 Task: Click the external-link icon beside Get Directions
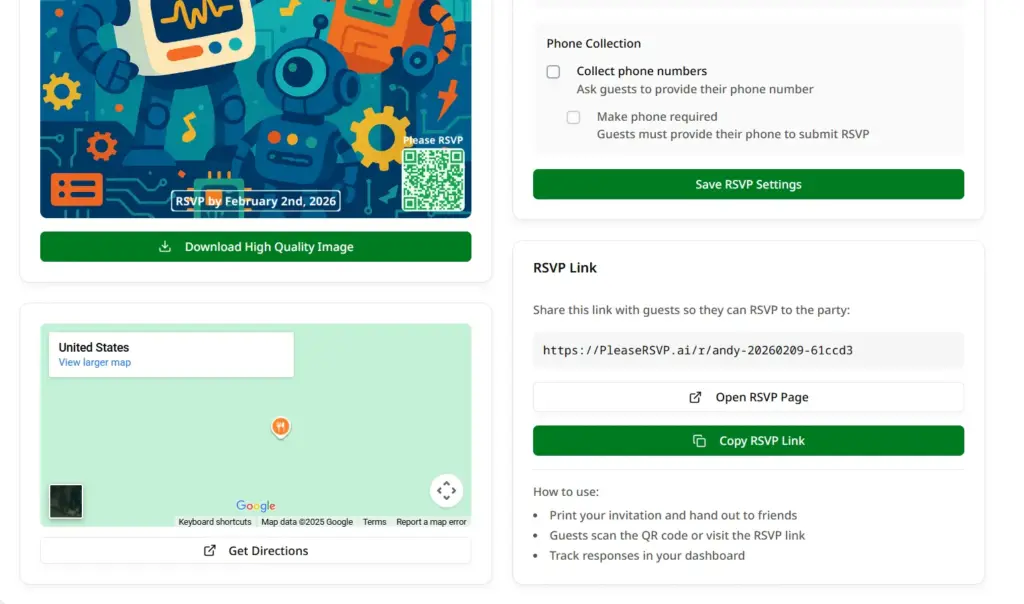click(210, 550)
